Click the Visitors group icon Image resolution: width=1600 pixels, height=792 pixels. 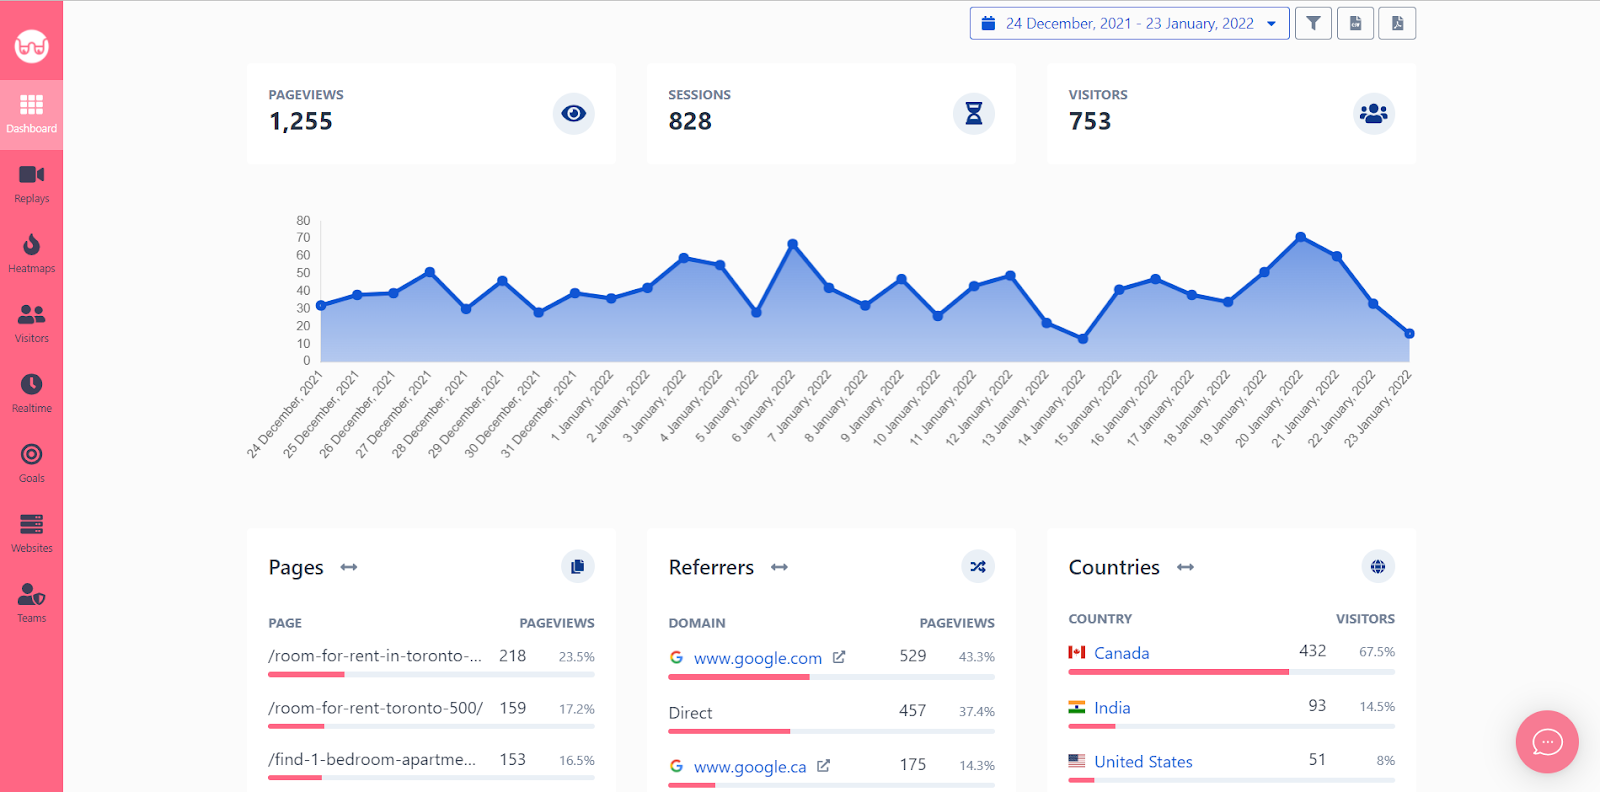coord(1374,114)
